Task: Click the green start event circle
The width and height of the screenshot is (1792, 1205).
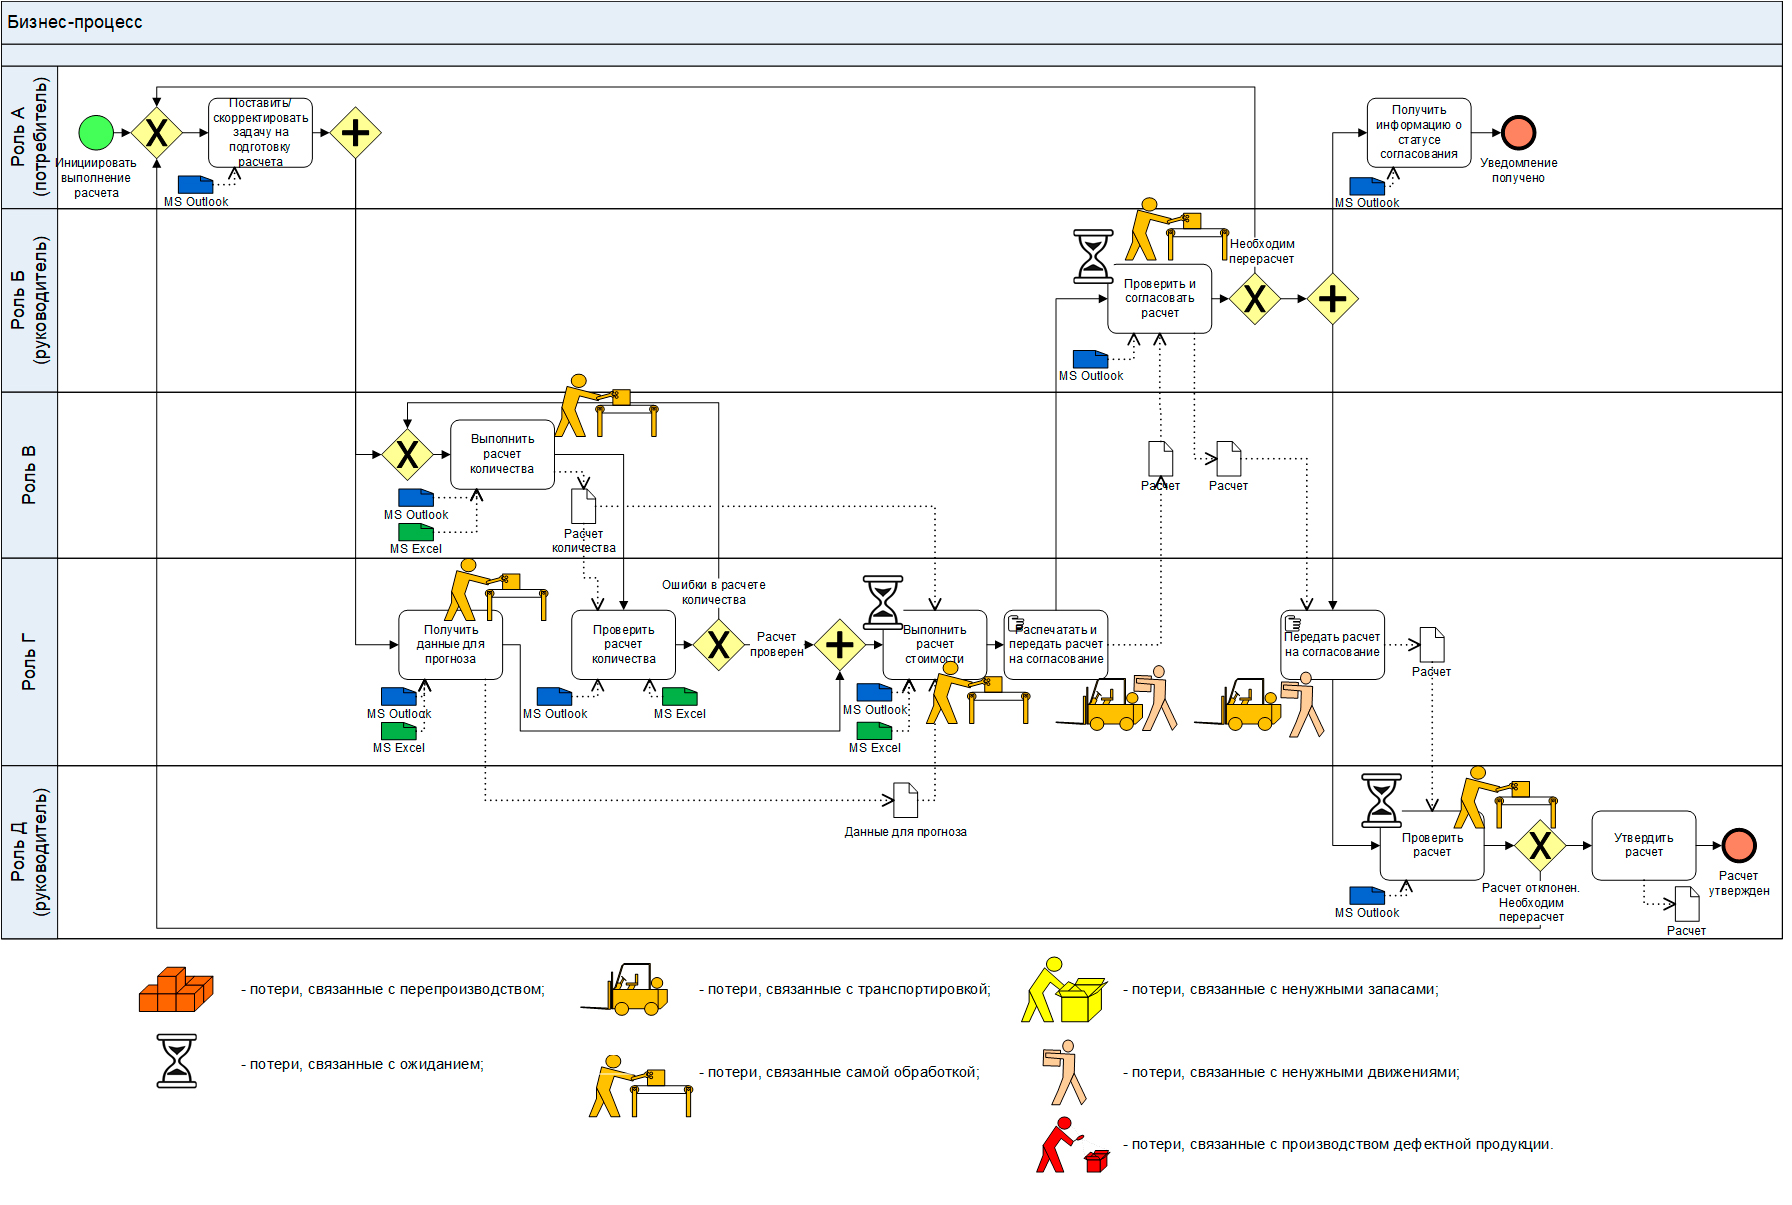Action: pos(96,132)
